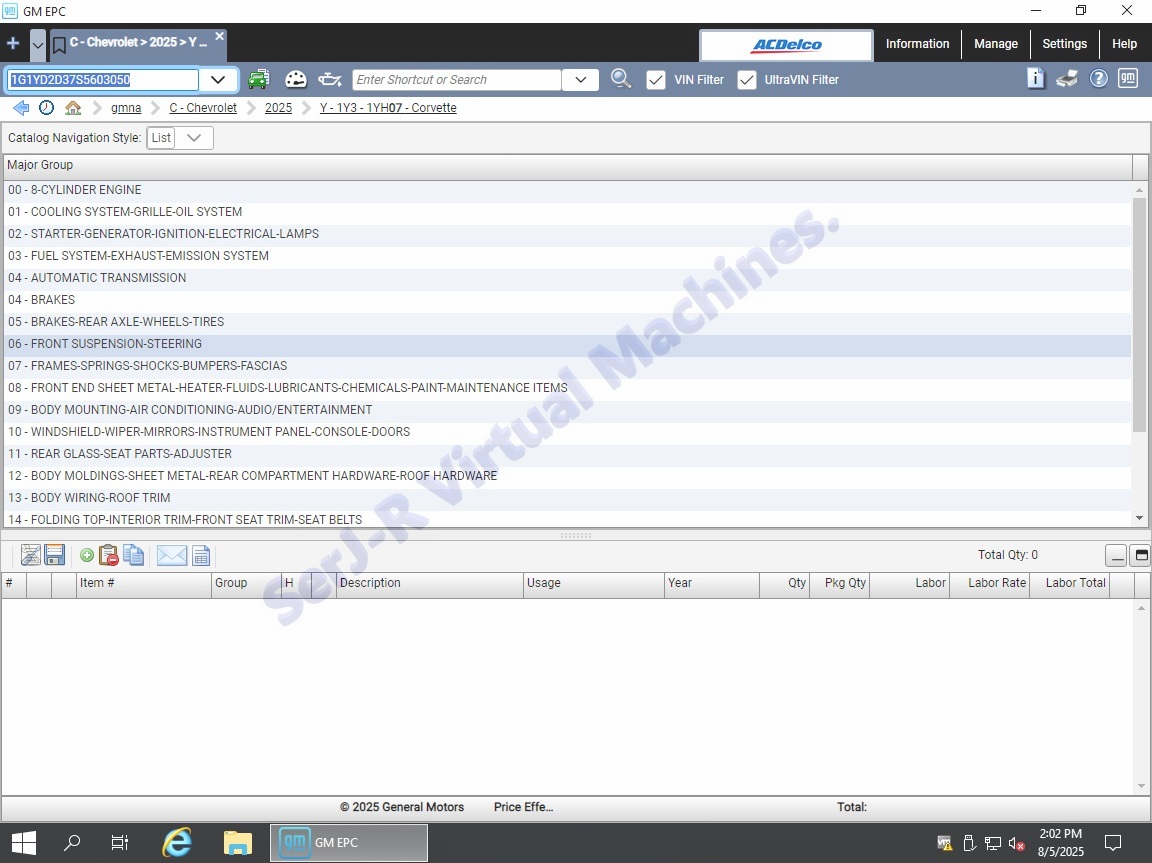
Task: Click the Description column header
Action: [x=429, y=583]
